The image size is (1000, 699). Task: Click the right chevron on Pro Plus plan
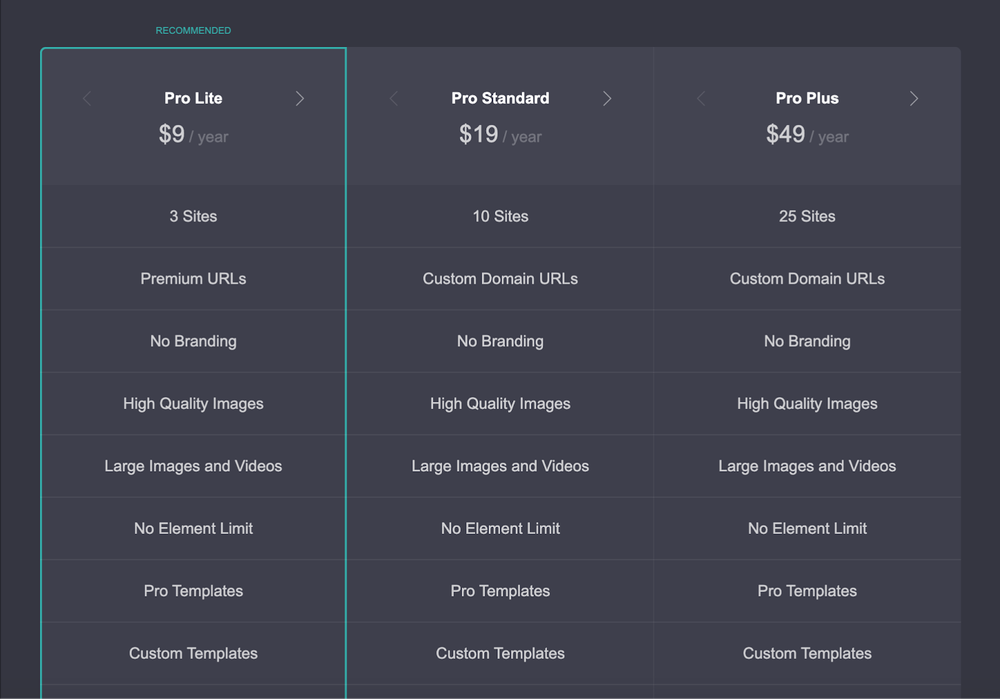tap(913, 98)
